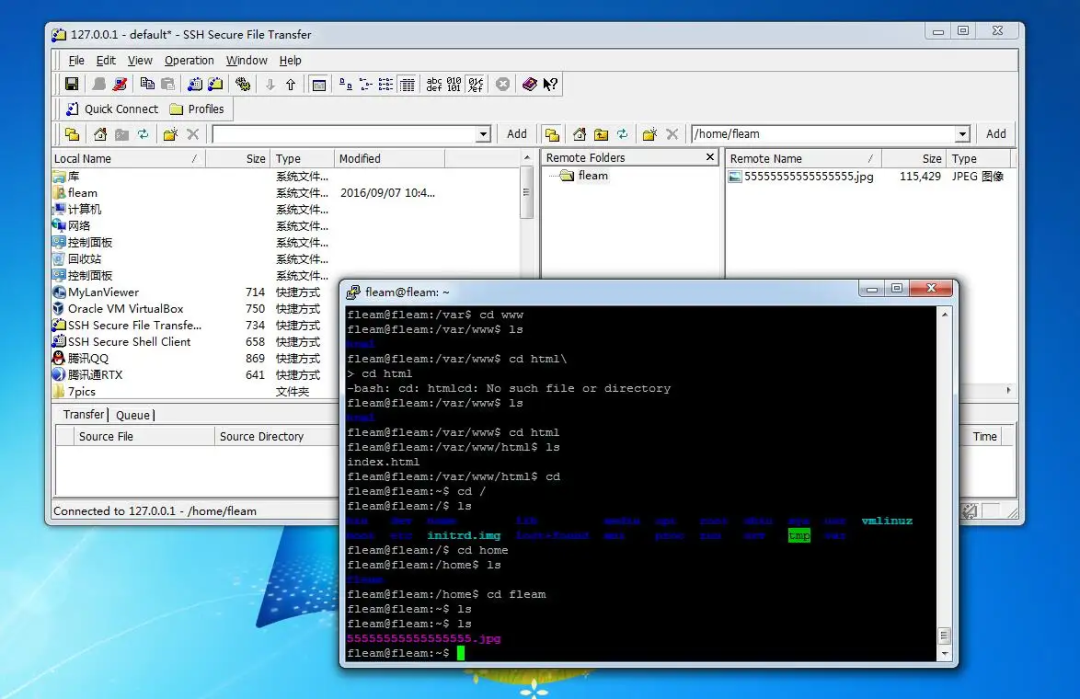Open the remote path dropdown
The image size is (1080, 699).
click(962, 133)
